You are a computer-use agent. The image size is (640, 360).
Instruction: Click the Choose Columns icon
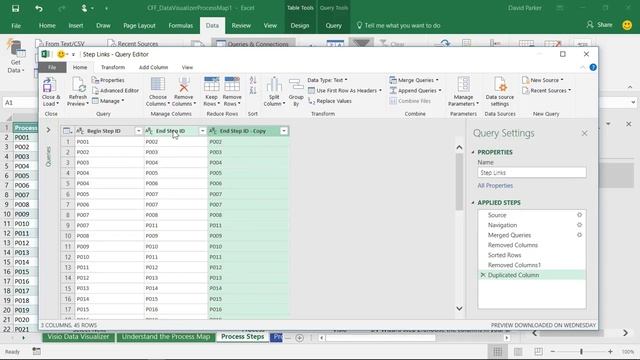(x=158, y=84)
